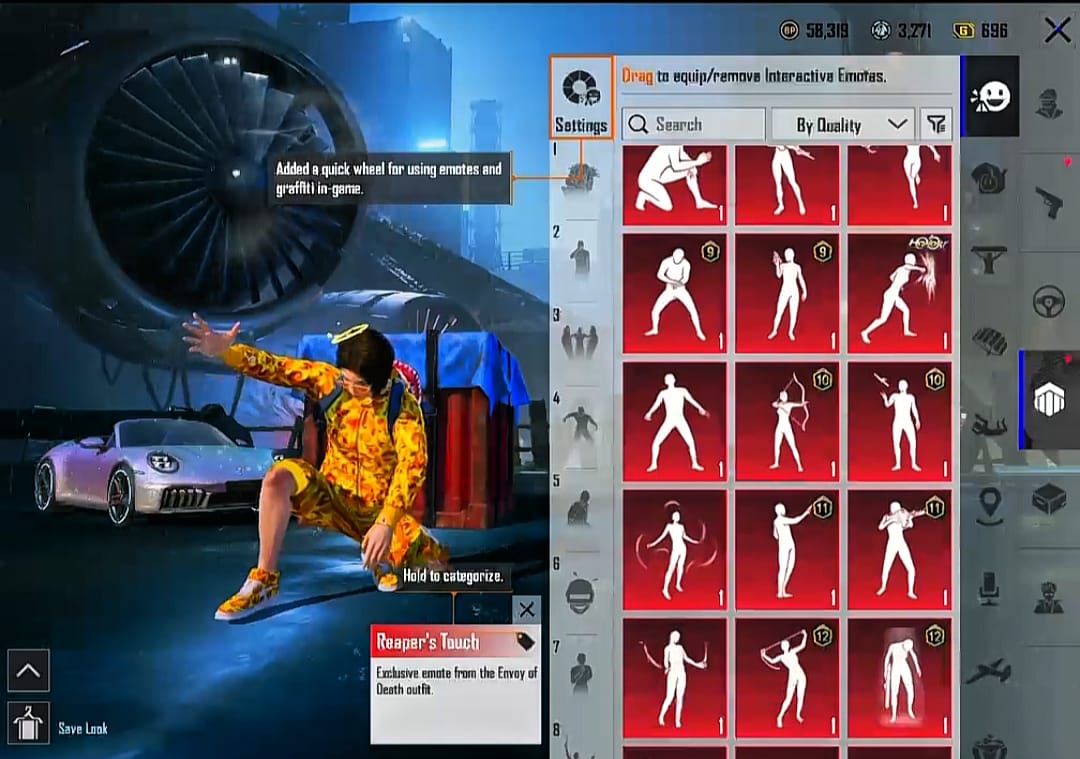The width and height of the screenshot is (1080, 759).
Task: Open the skydiving pose icon
Action: tap(990, 426)
